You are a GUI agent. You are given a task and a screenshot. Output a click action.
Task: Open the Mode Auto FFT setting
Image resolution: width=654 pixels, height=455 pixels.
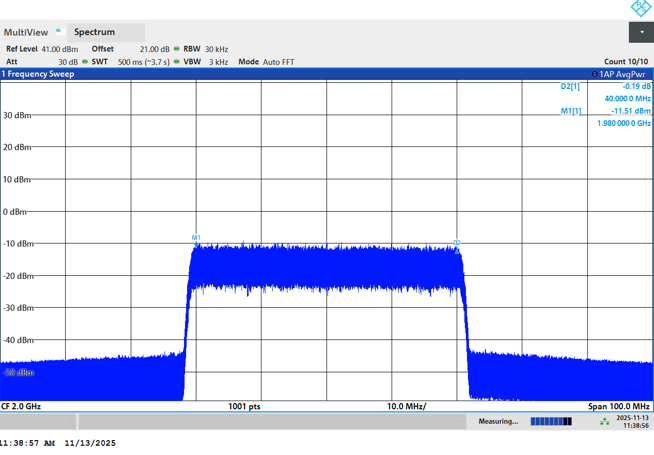[266, 62]
